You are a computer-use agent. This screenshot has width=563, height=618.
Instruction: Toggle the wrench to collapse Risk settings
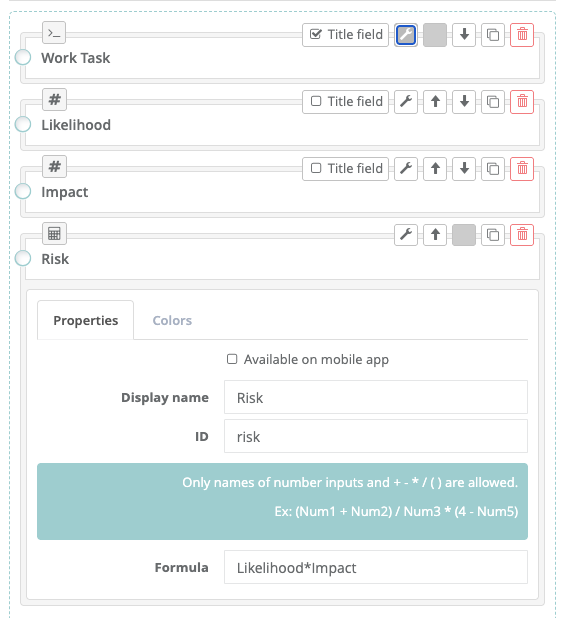(406, 235)
